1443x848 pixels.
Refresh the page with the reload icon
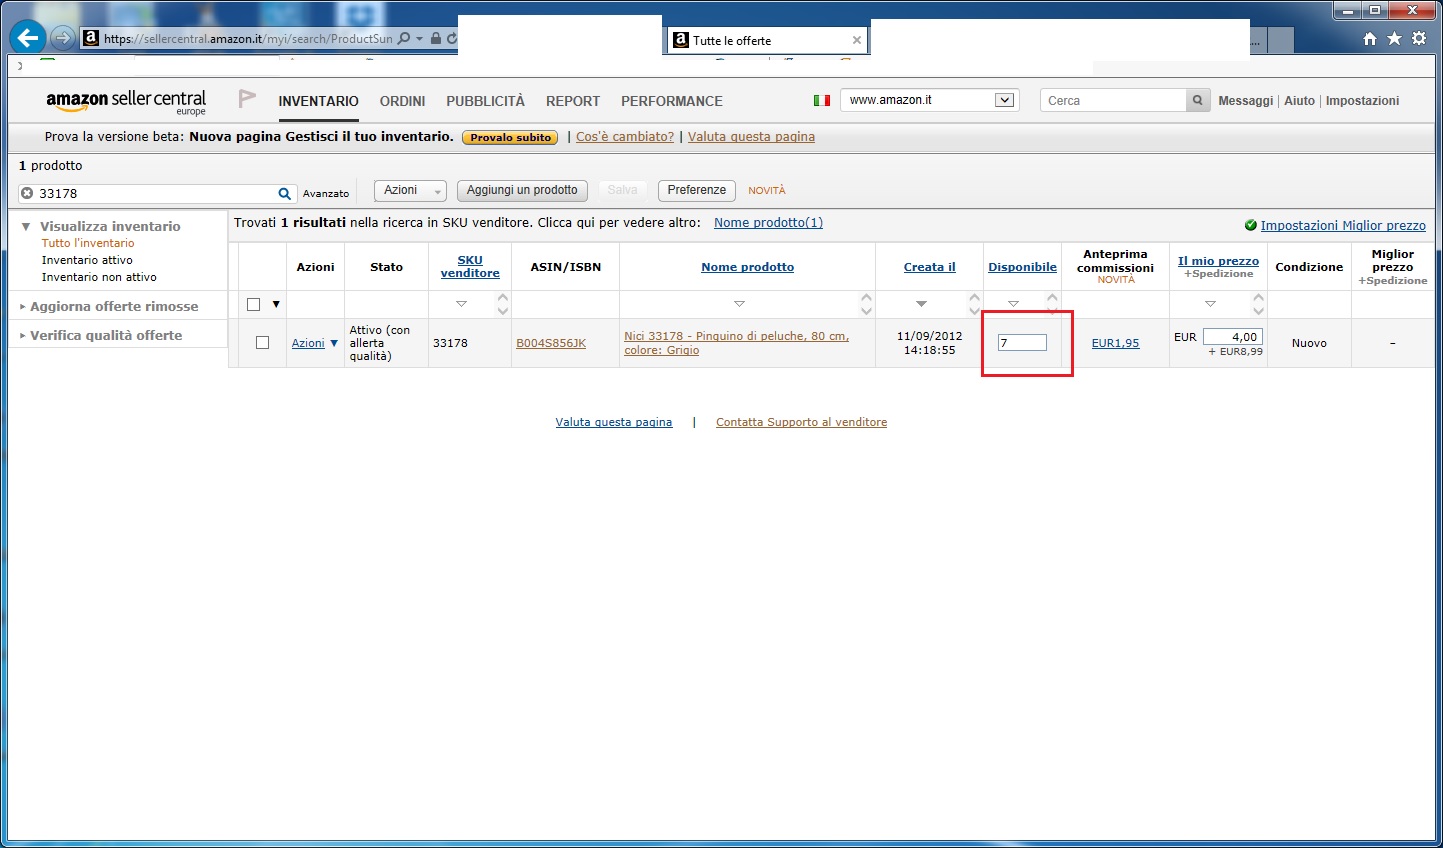tap(452, 39)
